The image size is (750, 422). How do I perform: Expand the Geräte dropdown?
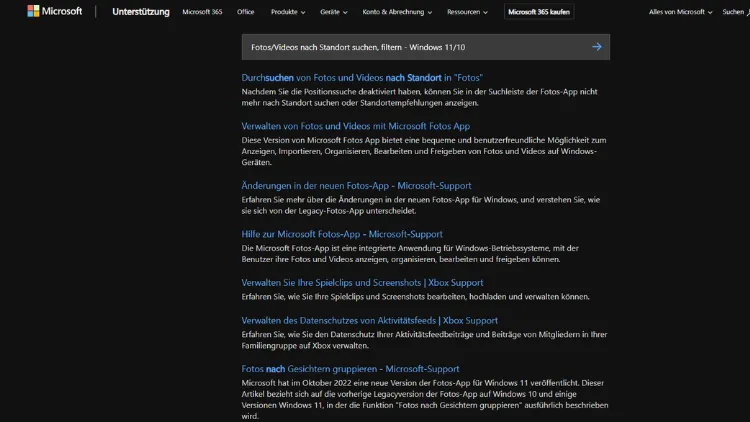click(x=334, y=12)
